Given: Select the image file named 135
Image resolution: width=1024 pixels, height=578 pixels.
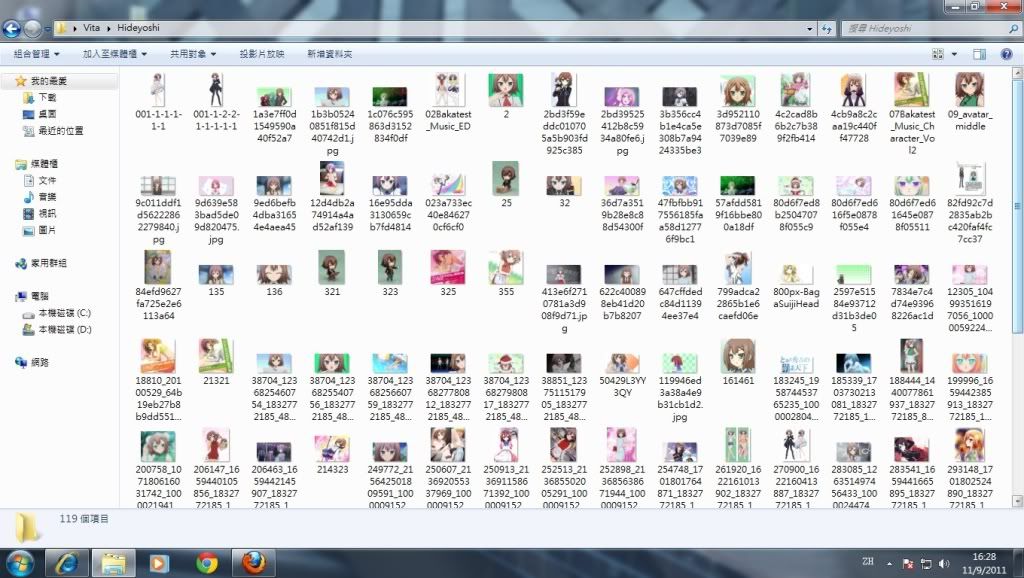Looking at the screenshot, I should pyautogui.click(x=216, y=280).
